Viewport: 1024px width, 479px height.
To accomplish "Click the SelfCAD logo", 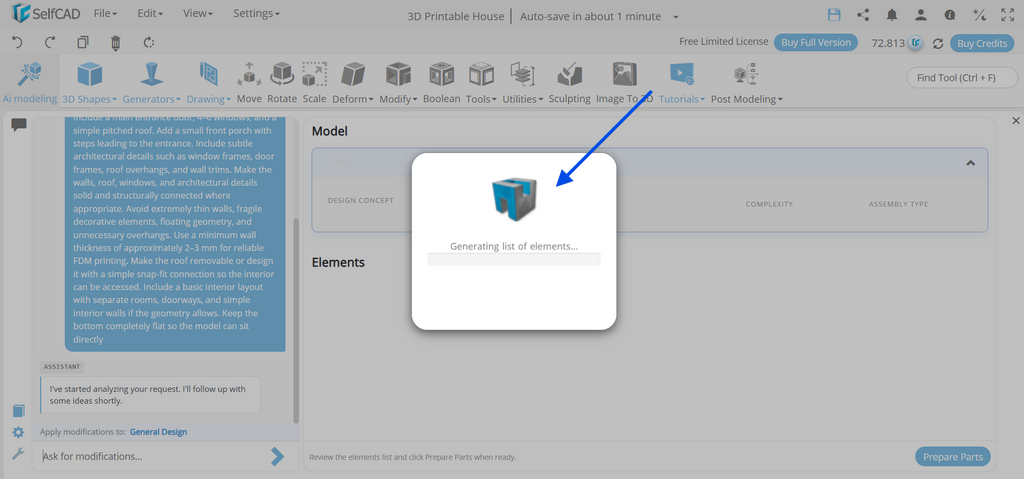I will (x=44, y=13).
